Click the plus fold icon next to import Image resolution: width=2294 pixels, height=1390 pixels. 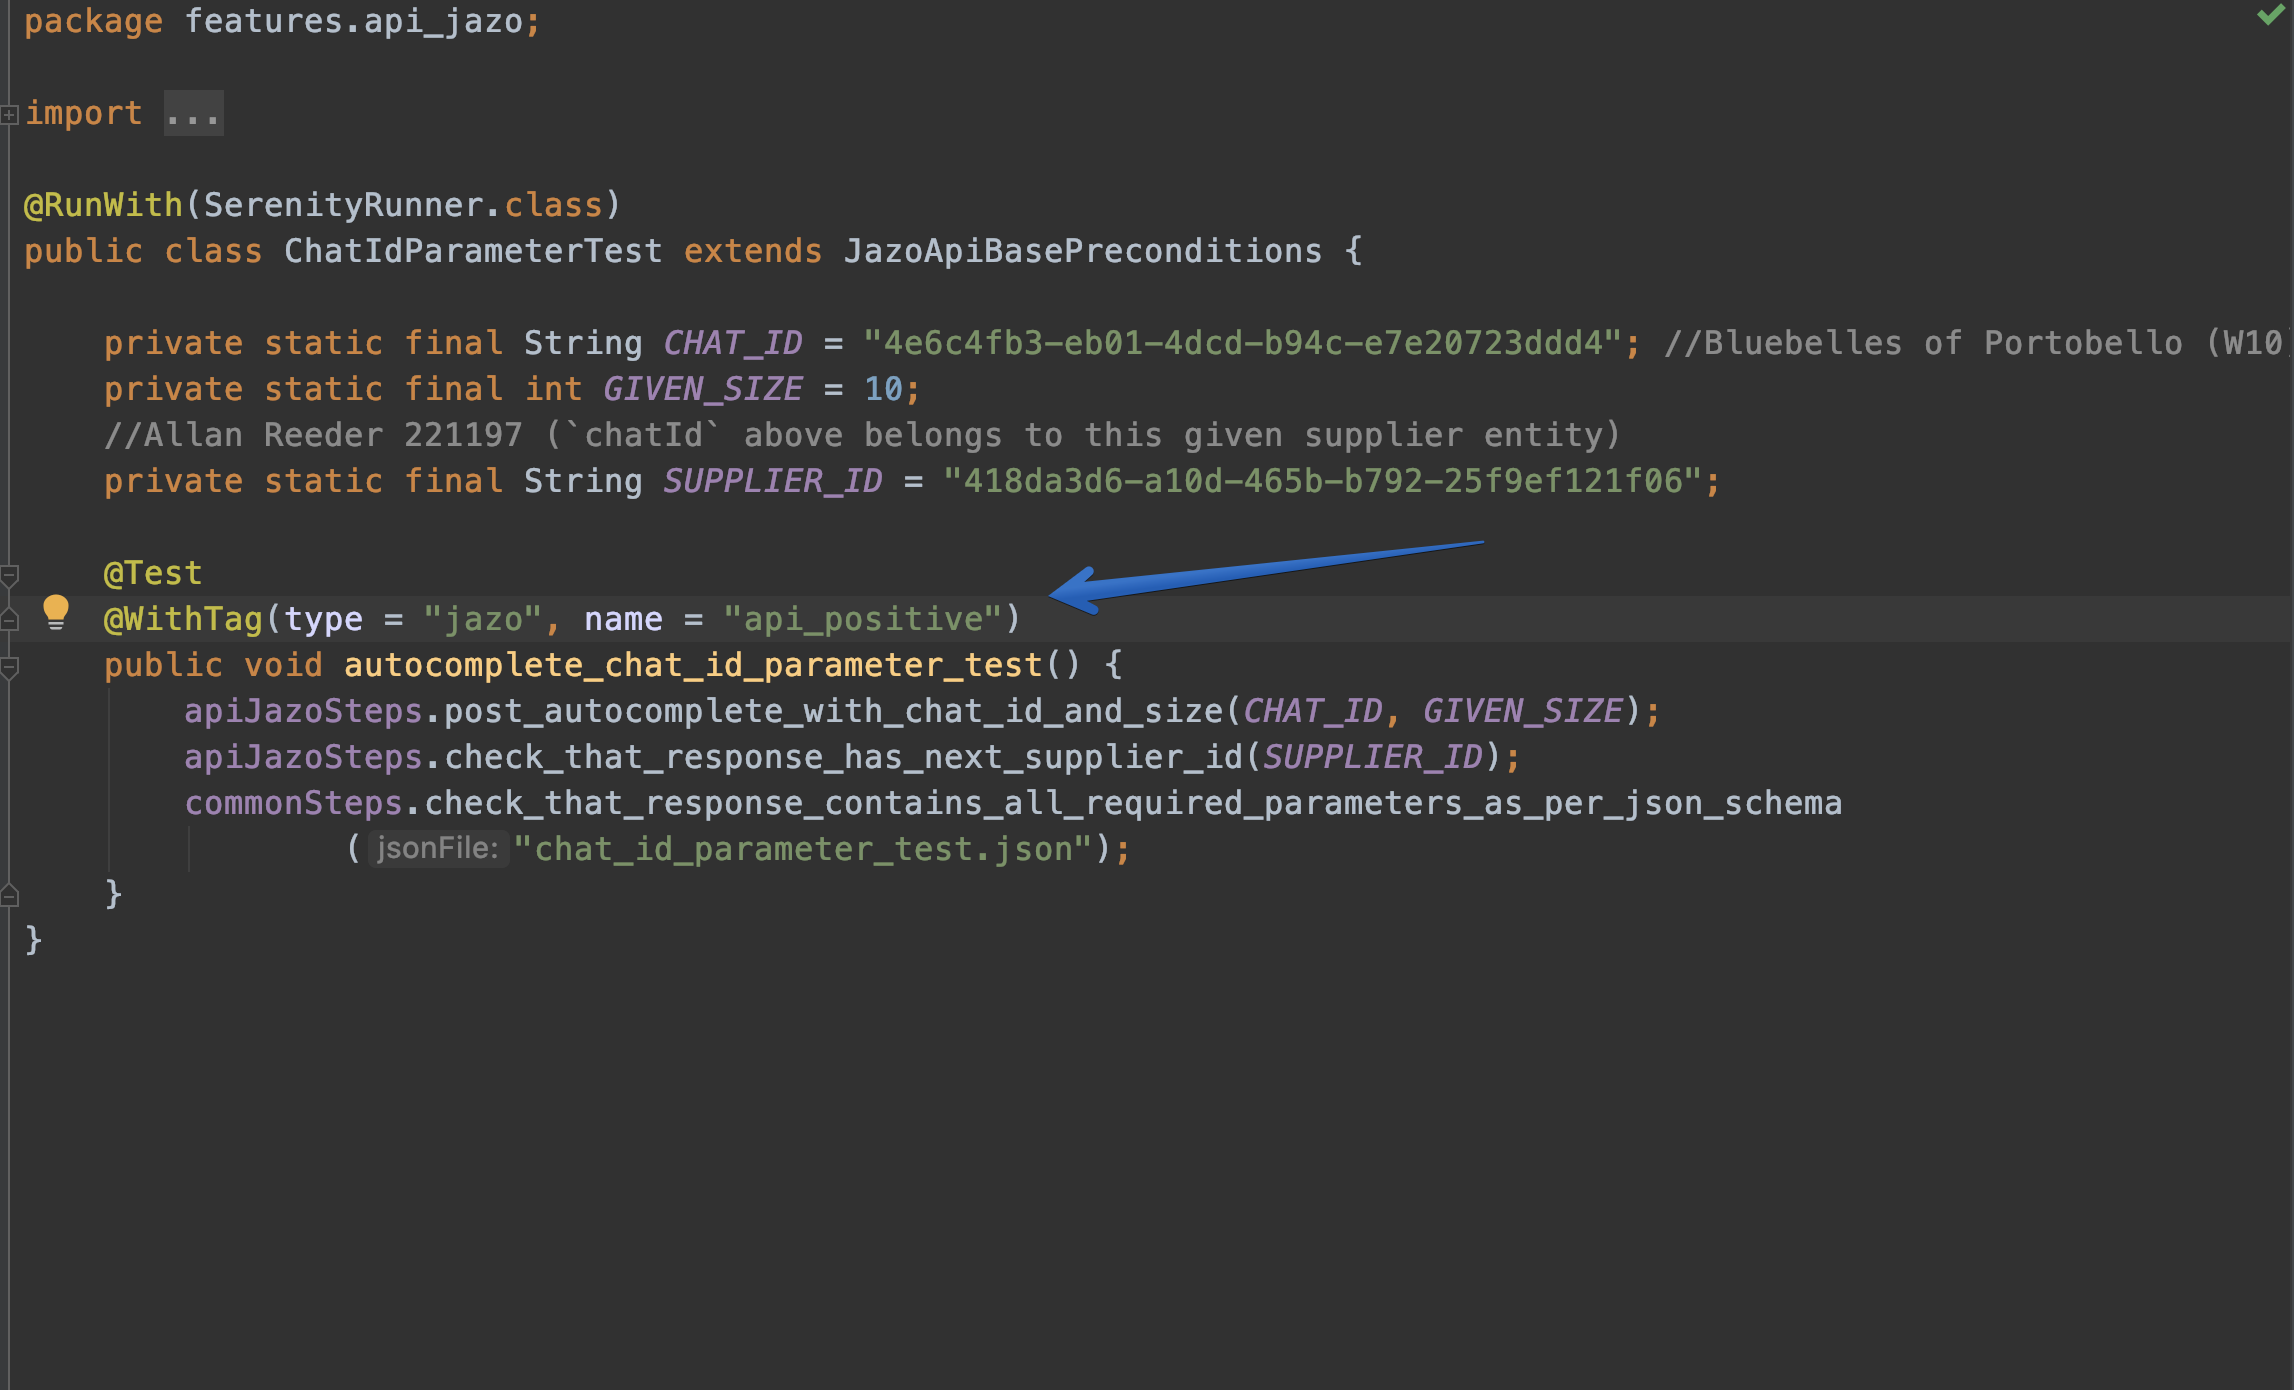tap(8, 113)
